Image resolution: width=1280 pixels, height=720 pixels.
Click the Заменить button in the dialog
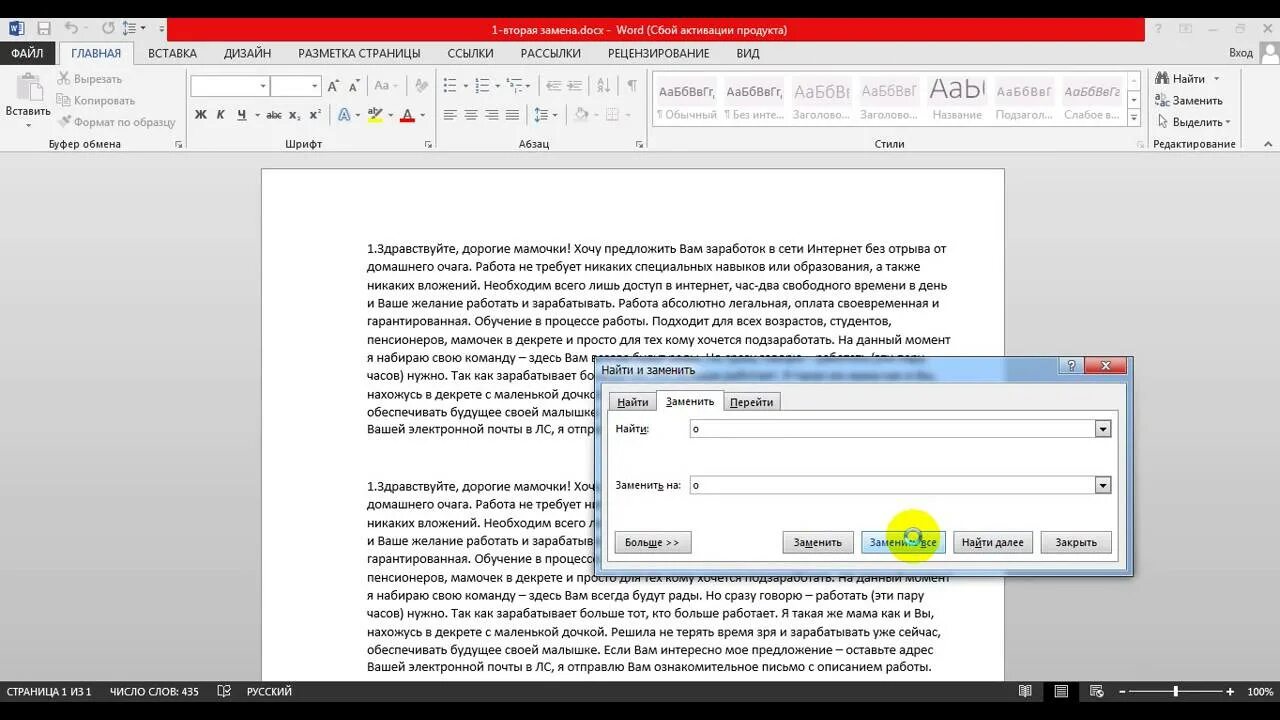[x=818, y=542]
